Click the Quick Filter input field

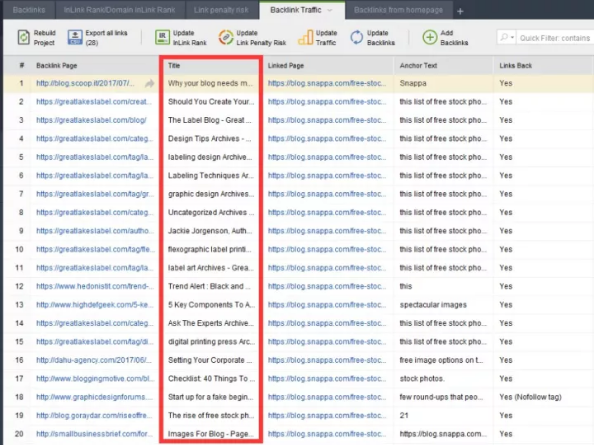pos(555,38)
